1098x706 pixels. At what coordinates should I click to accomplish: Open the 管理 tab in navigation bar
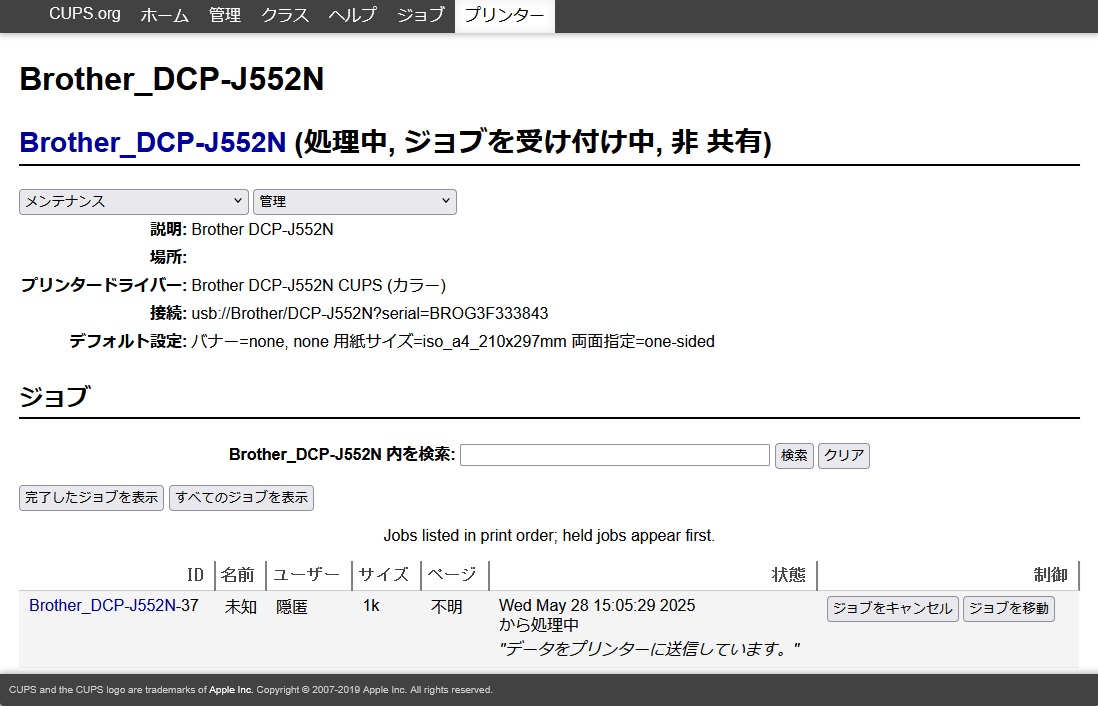225,15
